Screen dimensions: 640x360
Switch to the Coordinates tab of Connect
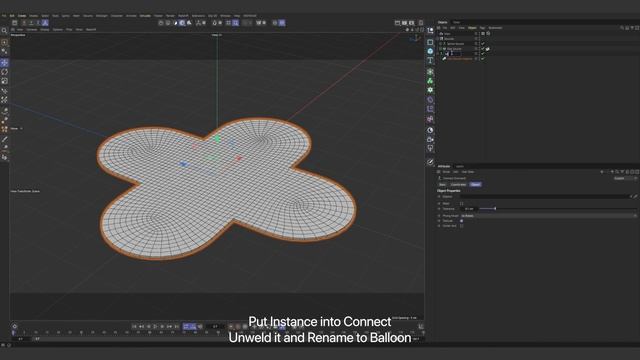coord(458,184)
